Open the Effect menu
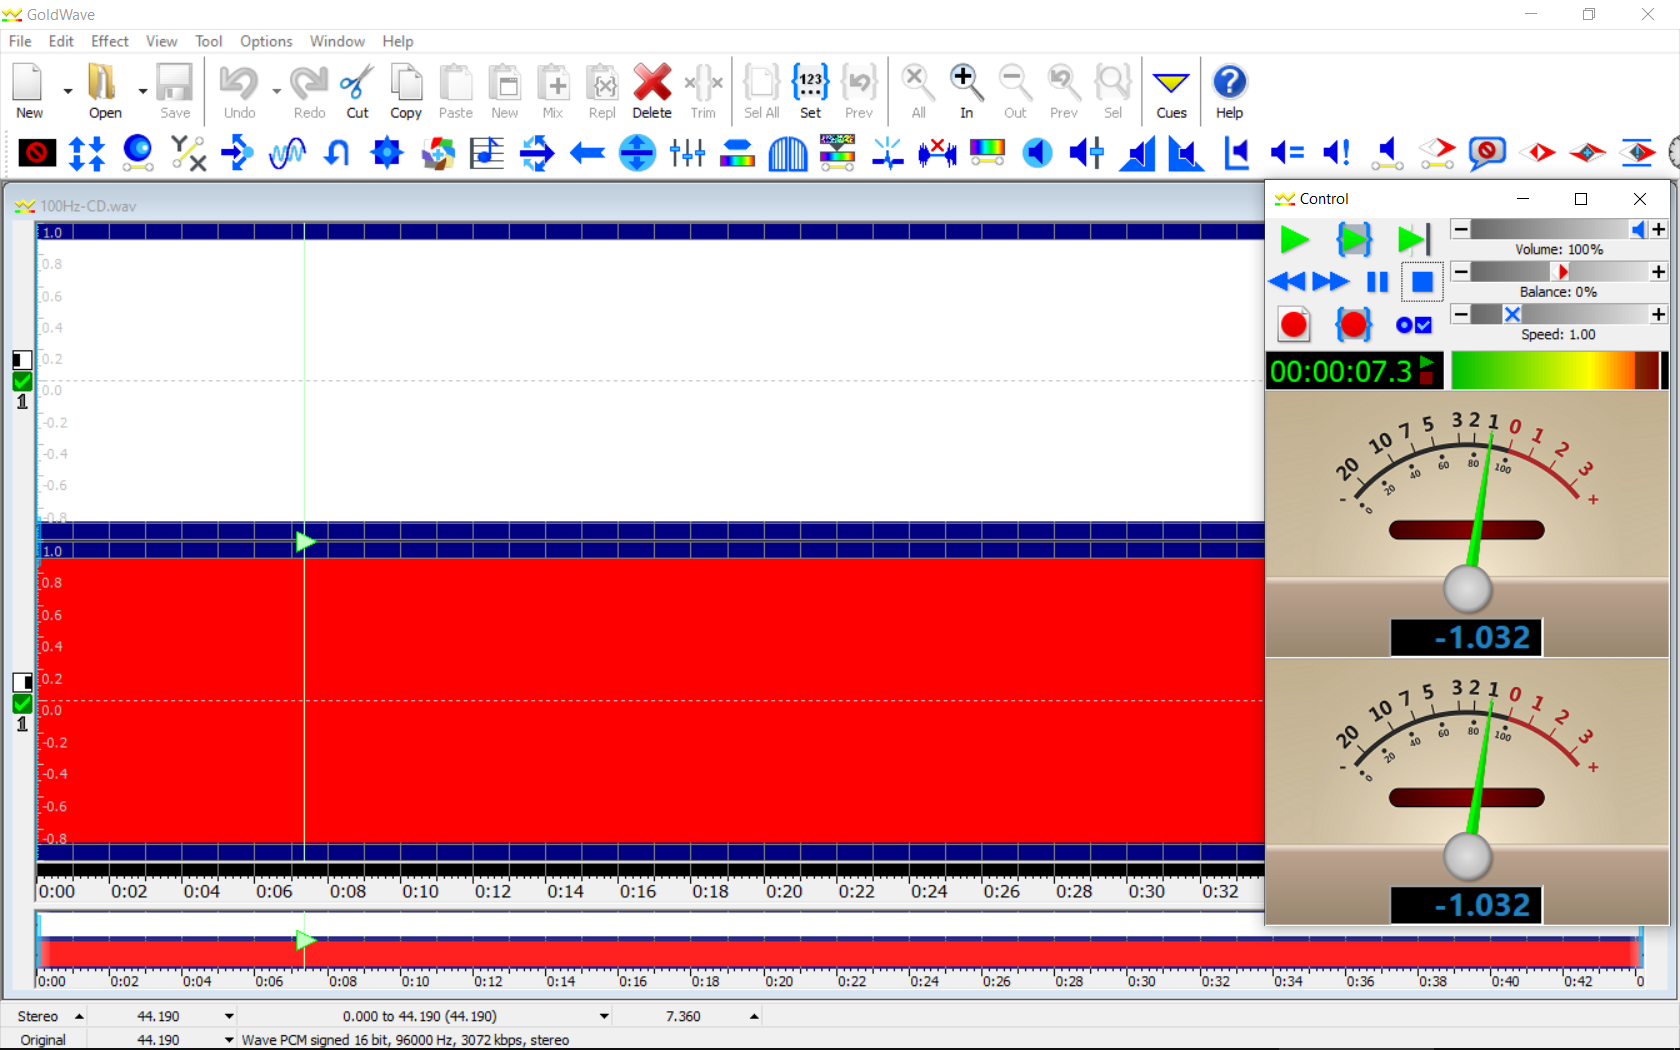 109,41
